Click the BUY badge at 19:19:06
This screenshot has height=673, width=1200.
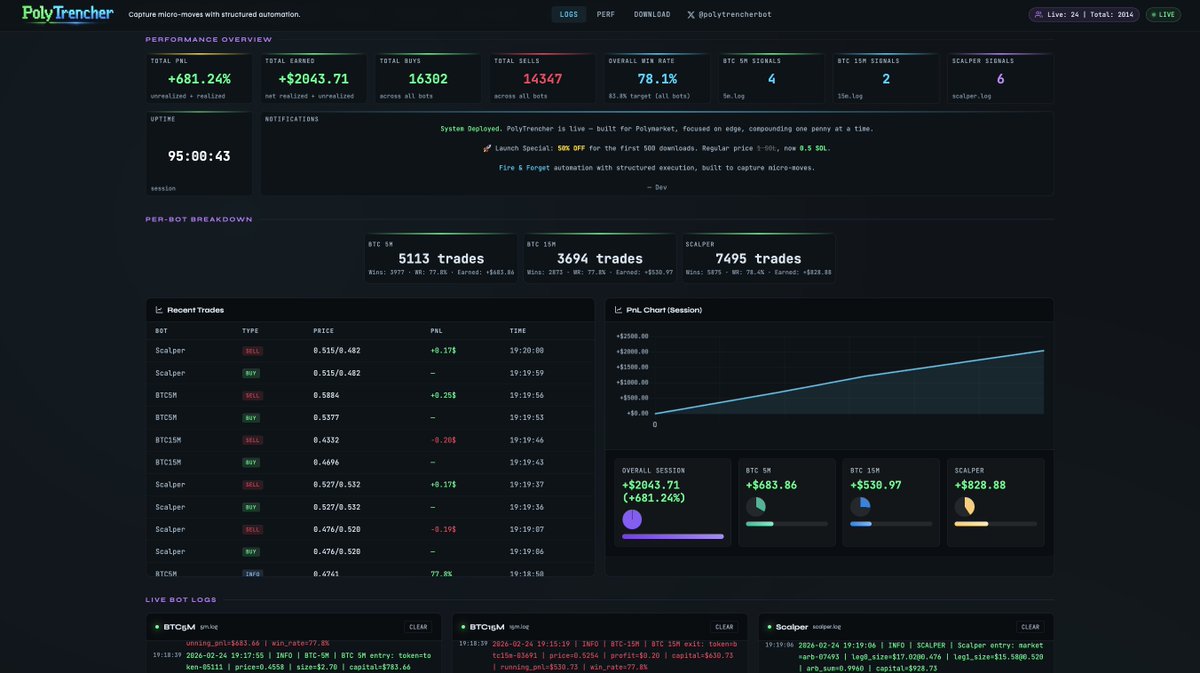[x=251, y=552]
